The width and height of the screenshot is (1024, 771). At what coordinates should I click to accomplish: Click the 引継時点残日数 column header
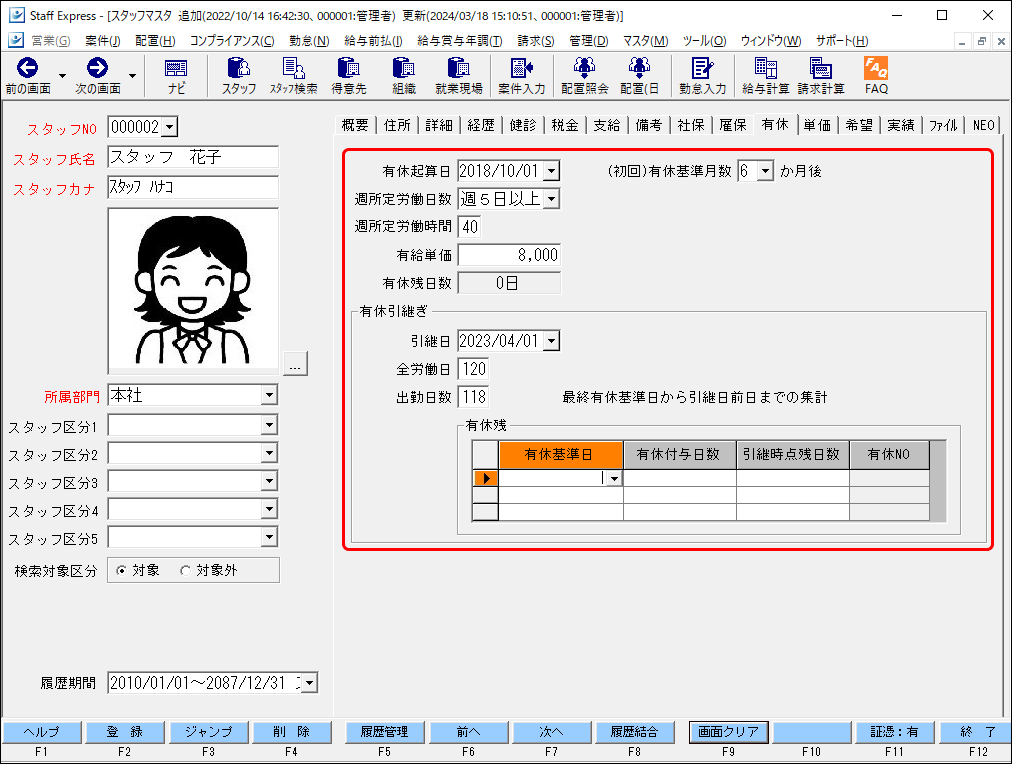tap(793, 454)
